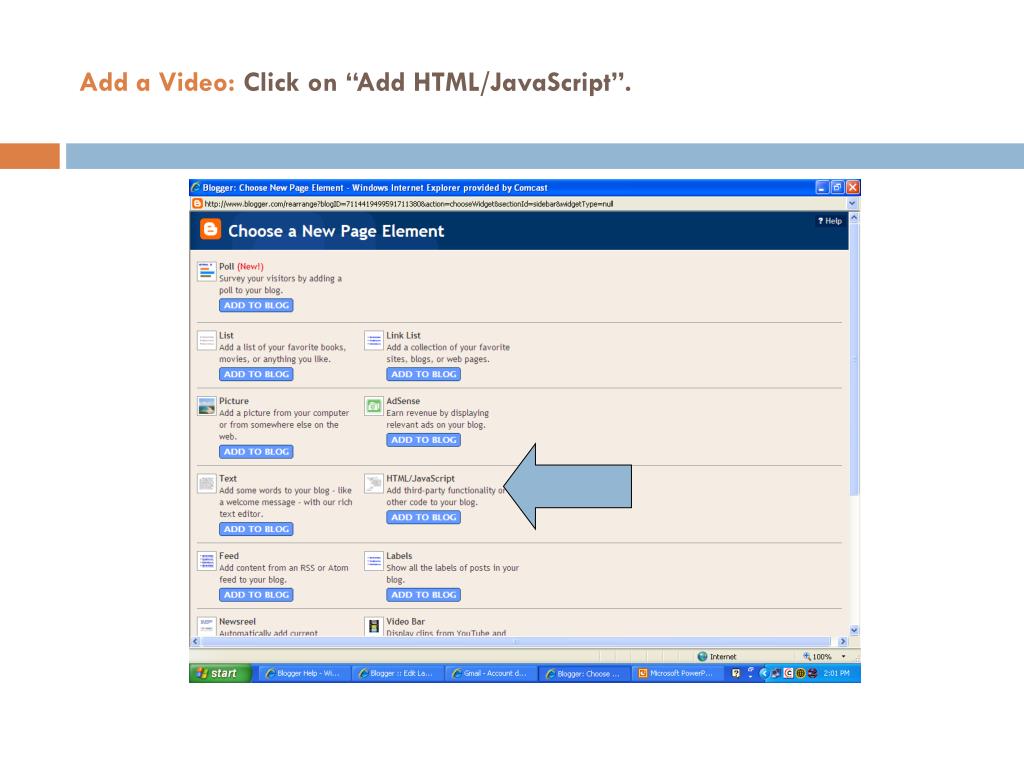
Task: Click the Newsreel element icon
Action: 206,625
